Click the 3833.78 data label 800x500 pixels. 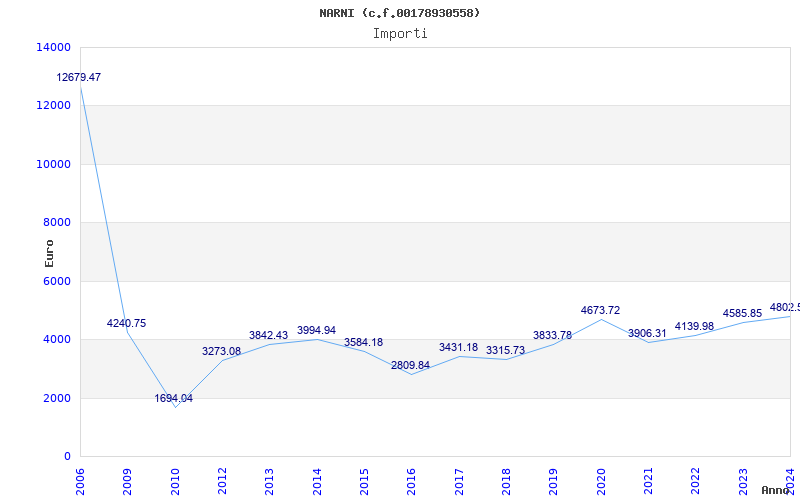pyautogui.click(x=553, y=336)
